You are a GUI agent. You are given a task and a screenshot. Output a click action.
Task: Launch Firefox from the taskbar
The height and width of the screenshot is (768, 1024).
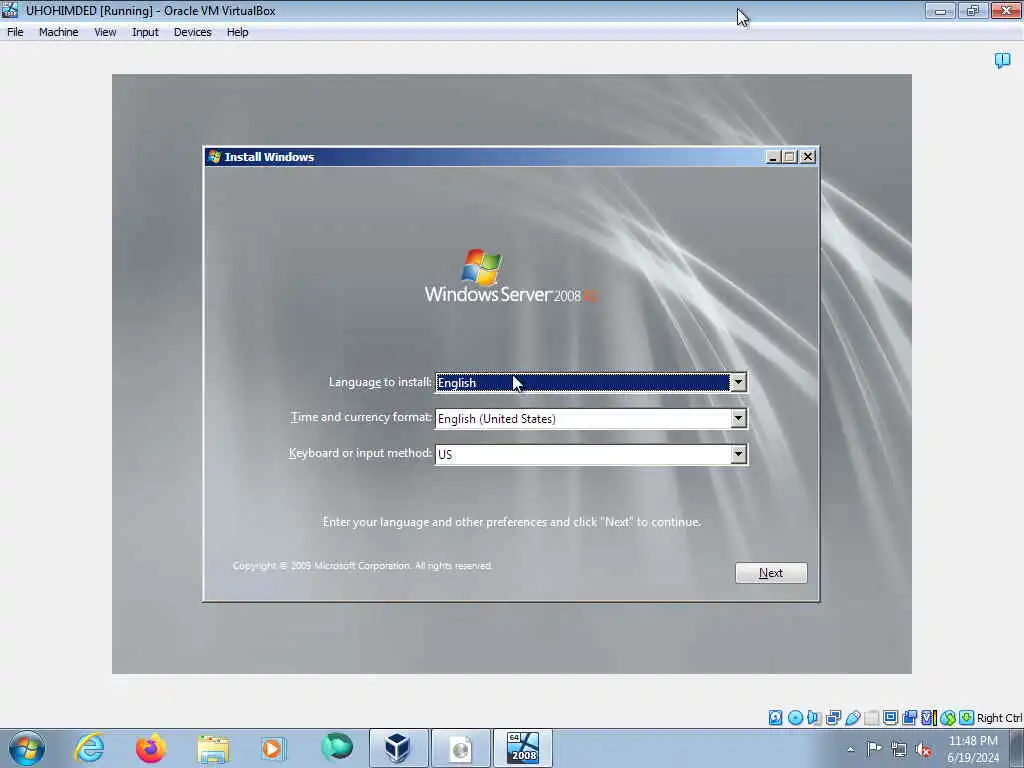click(150, 748)
